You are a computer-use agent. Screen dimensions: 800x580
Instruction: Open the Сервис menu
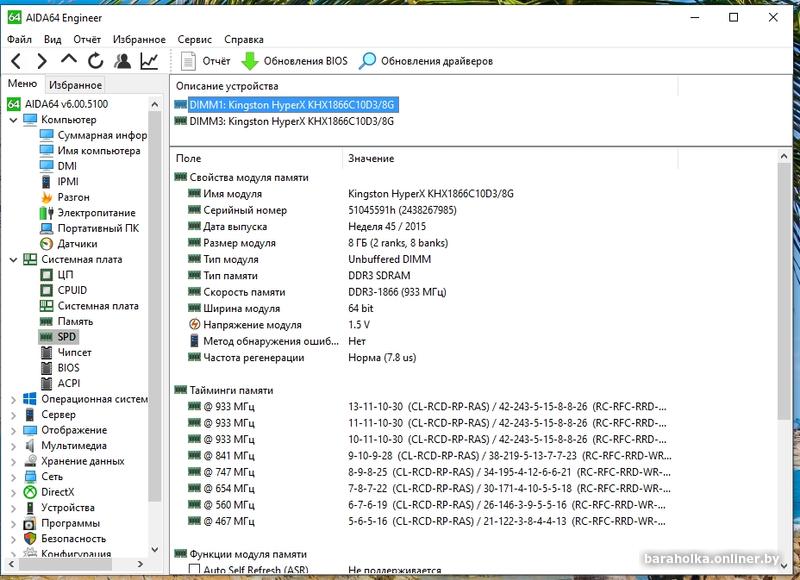(x=194, y=40)
